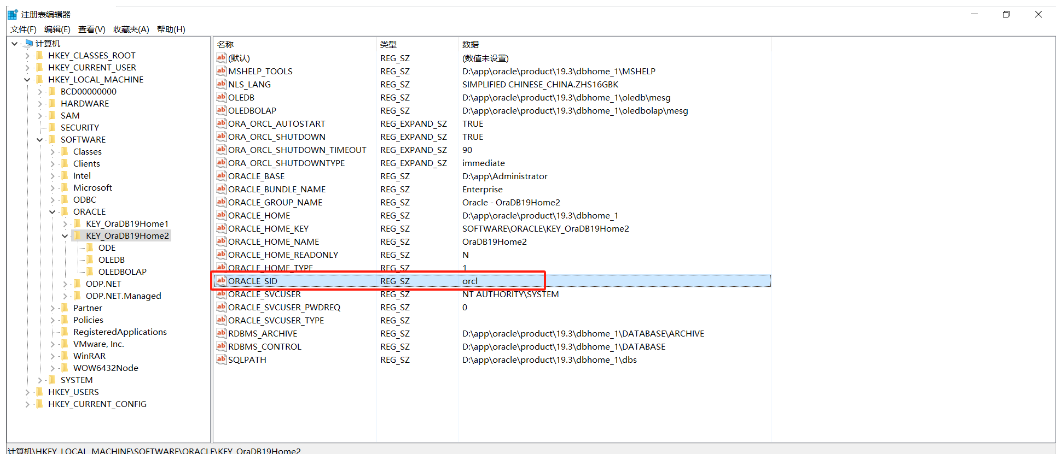Click the folder icon of Microsoft key
Image resolution: width=1057 pixels, height=461 pixels.
(65, 188)
